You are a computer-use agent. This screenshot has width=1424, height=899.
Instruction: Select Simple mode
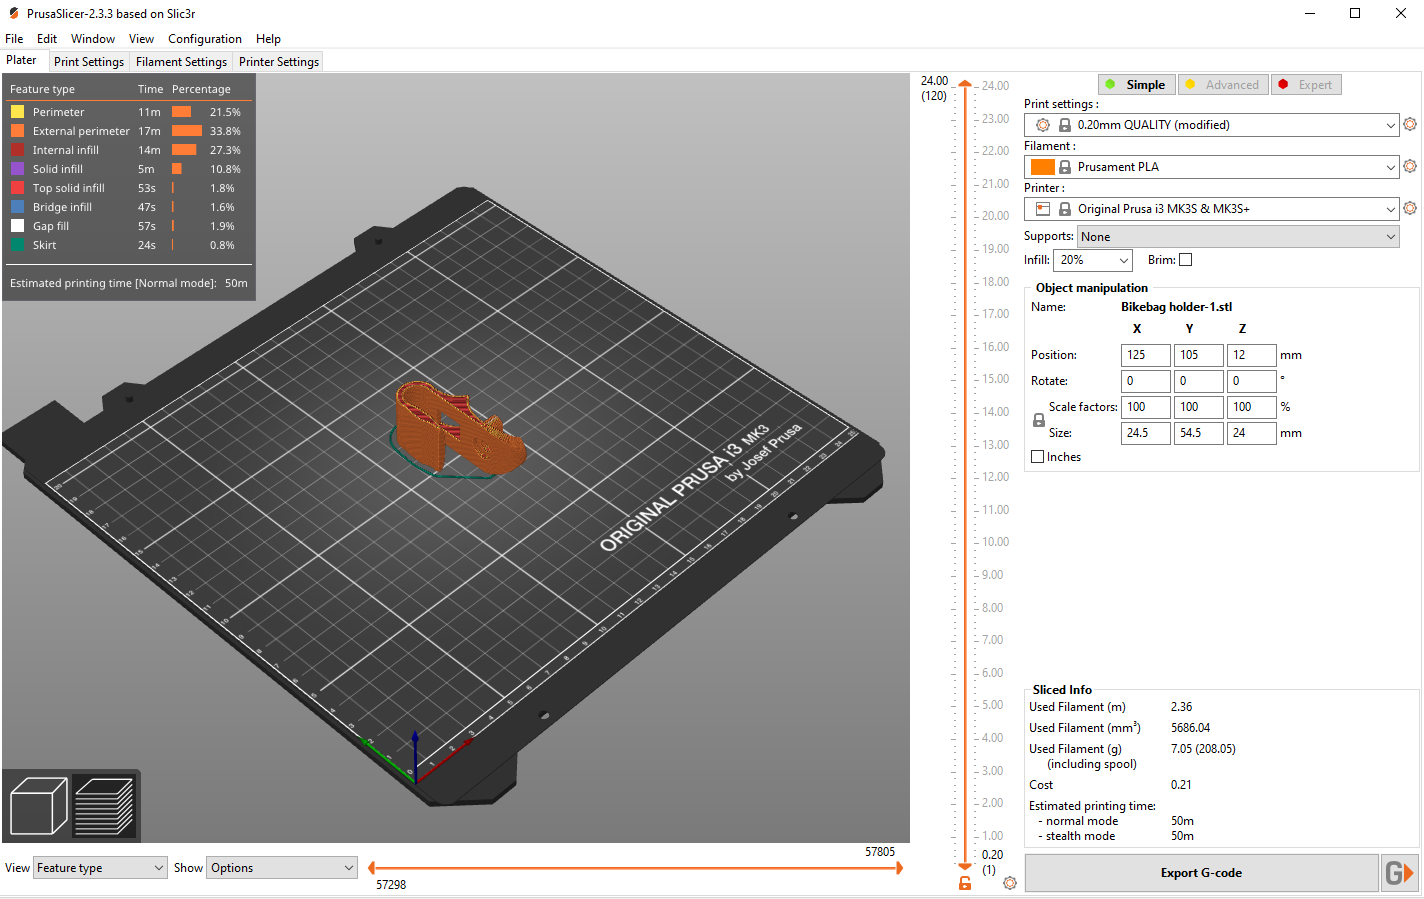coord(1137,85)
